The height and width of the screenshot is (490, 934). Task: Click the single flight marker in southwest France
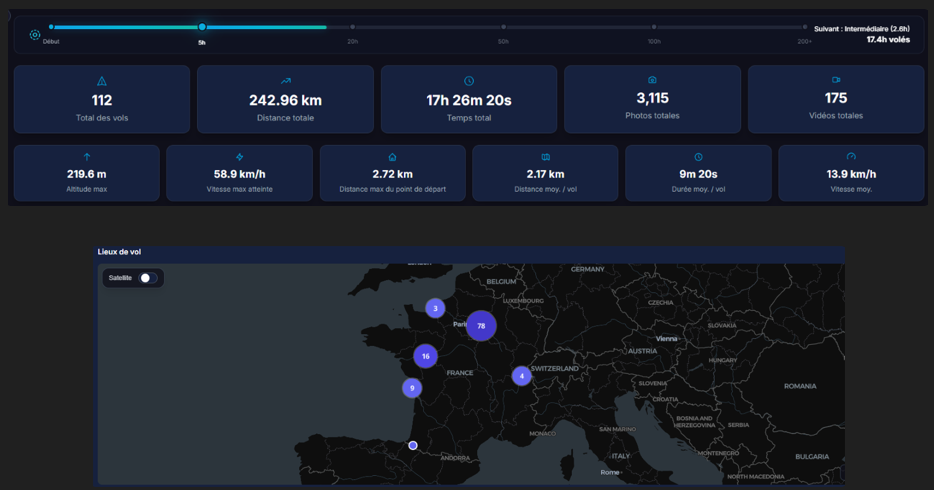tap(413, 446)
